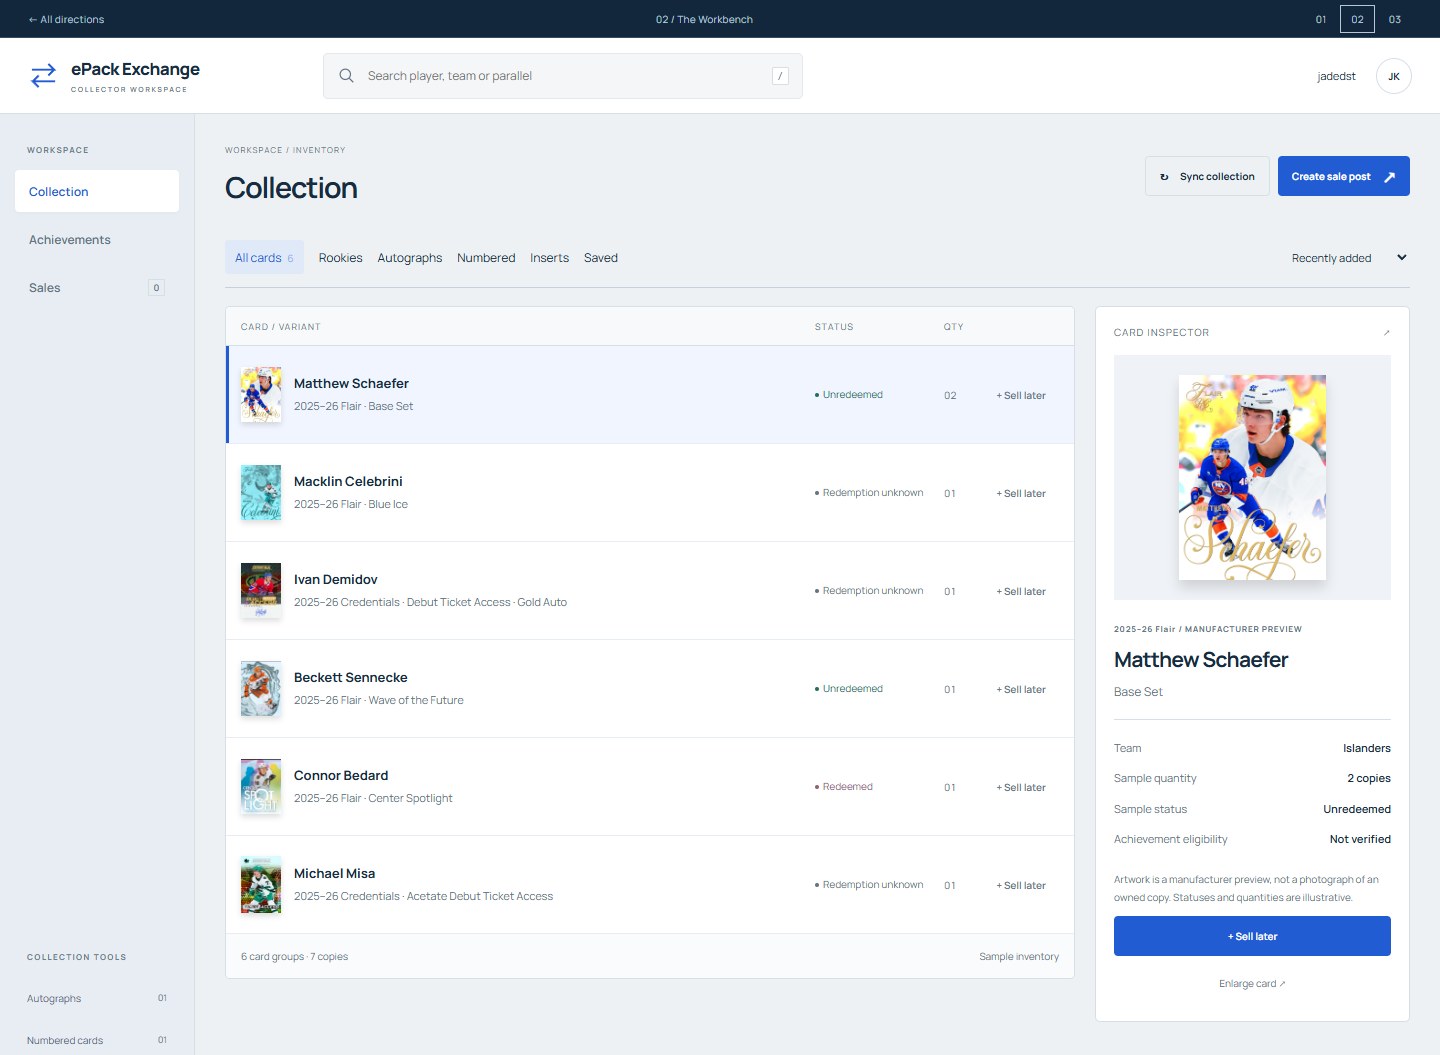Go back via All directions link
The width and height of the screenshot is (1440, 1055).
[66, 19]
